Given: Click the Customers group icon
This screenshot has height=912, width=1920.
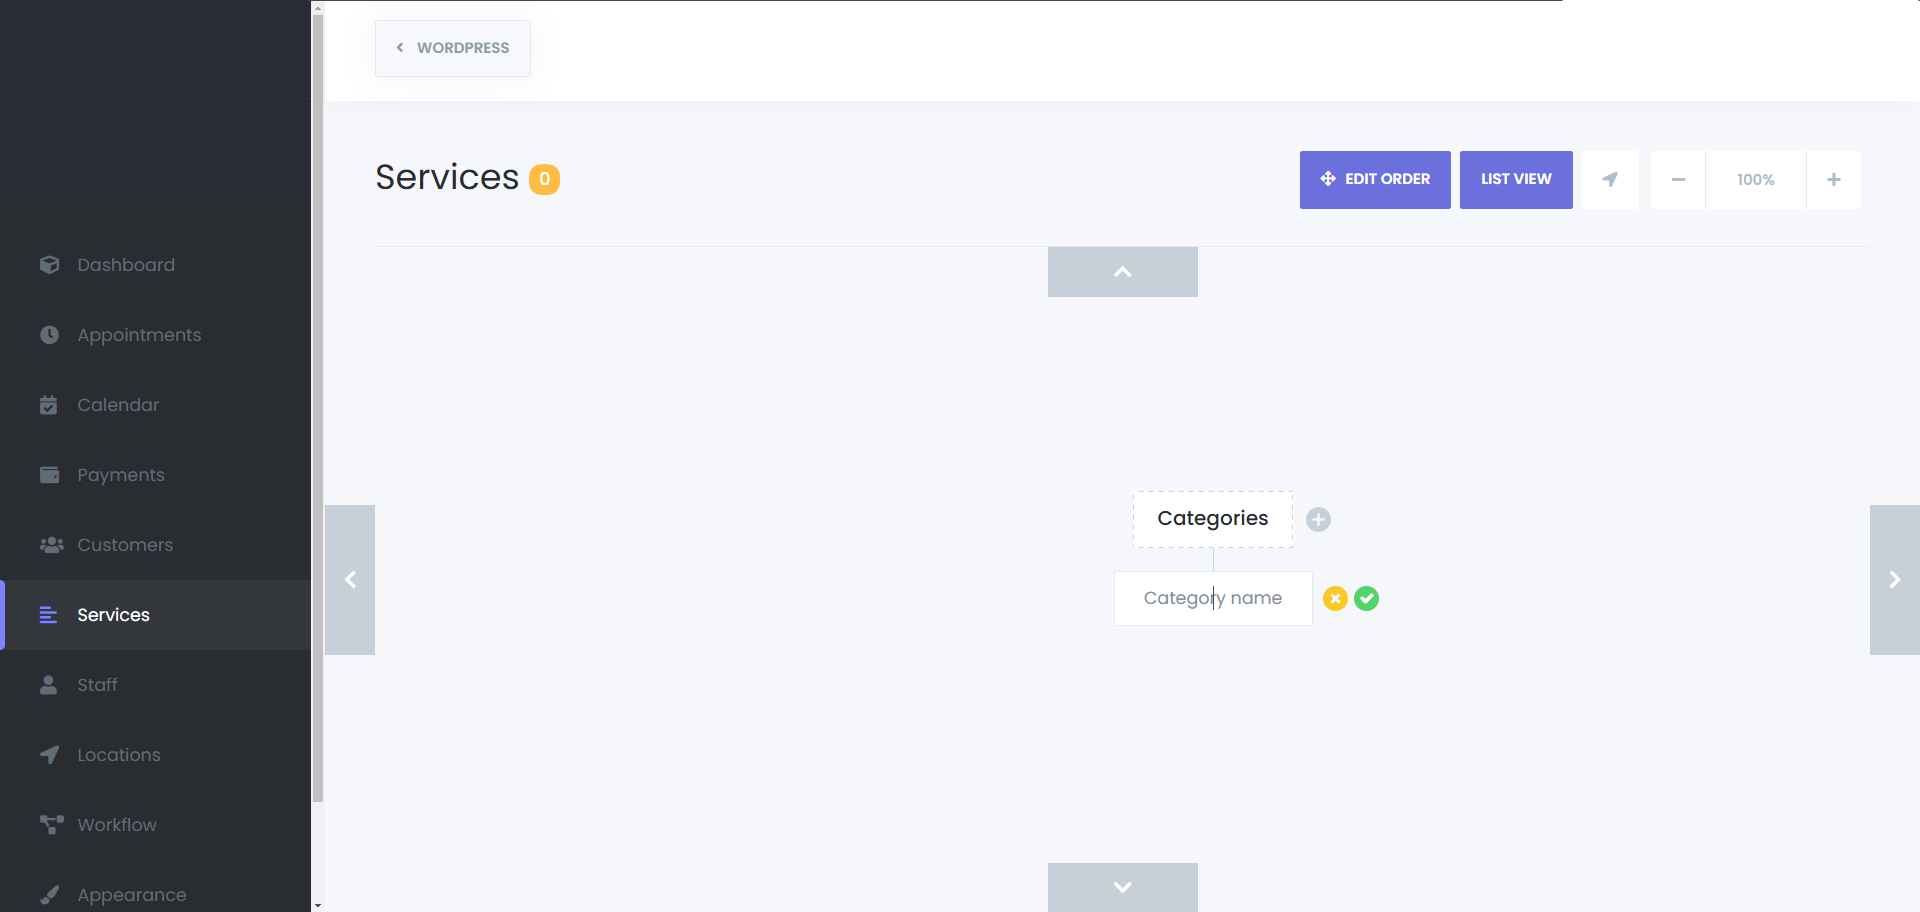Looking at the screenshot, I should click(51, 545).
